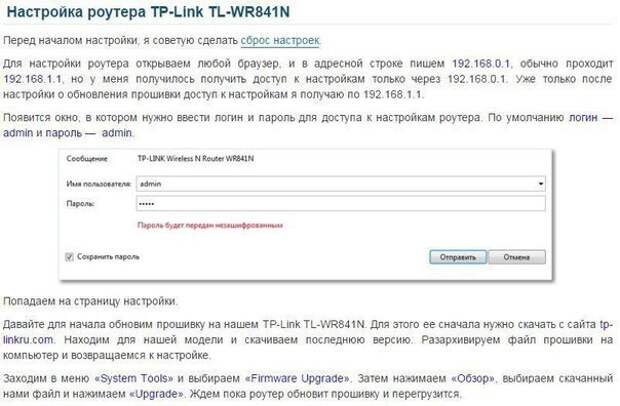Click the dialog title "TP-LINK Wireless N Router WR841N"
Screen dimensions: 620x406
pyautogui.click(x=195, y=159)
